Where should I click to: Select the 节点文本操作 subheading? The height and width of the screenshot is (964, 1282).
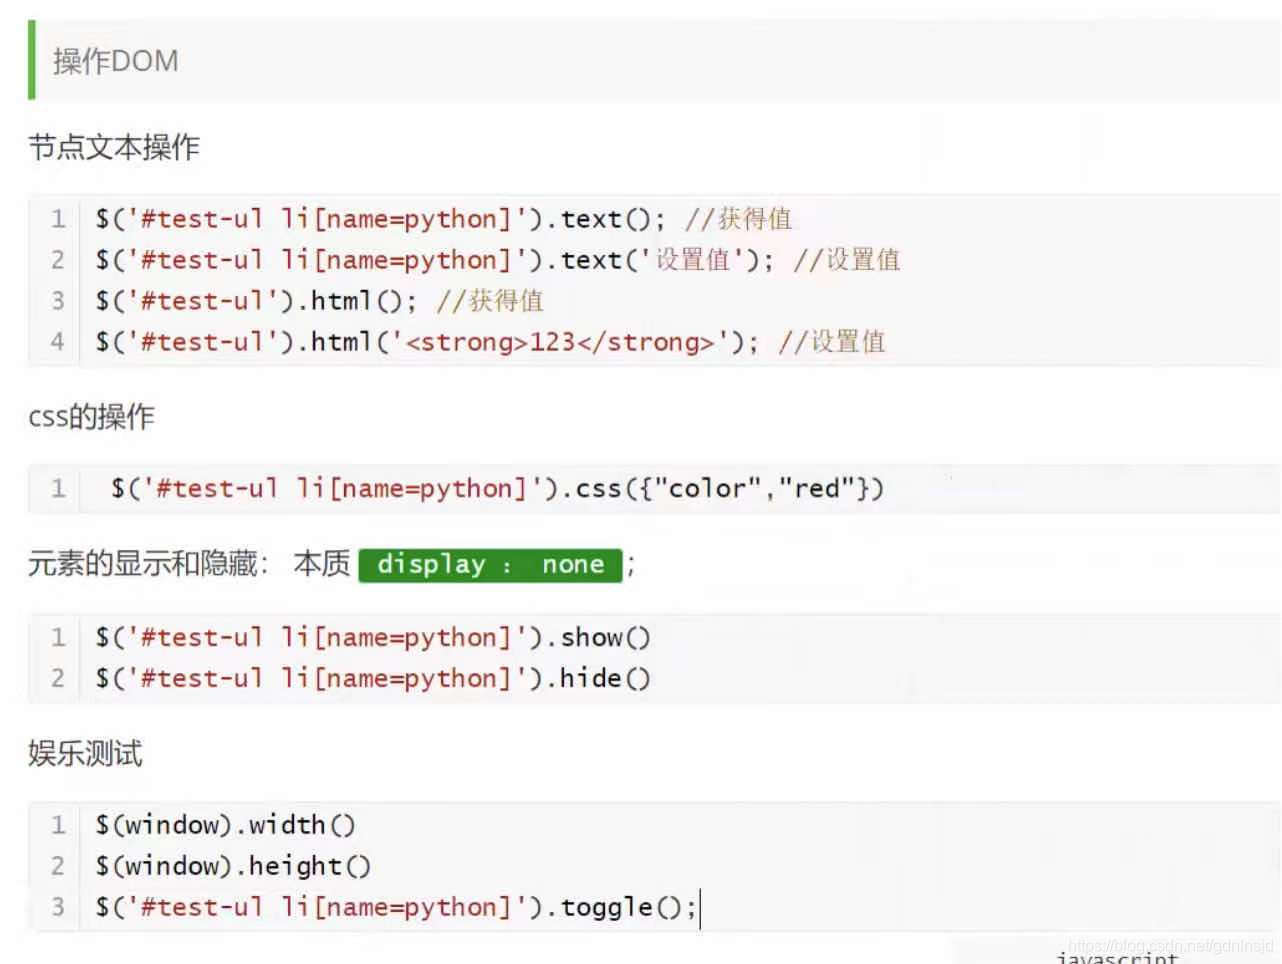pyautogui.click(x=114, y=147)
